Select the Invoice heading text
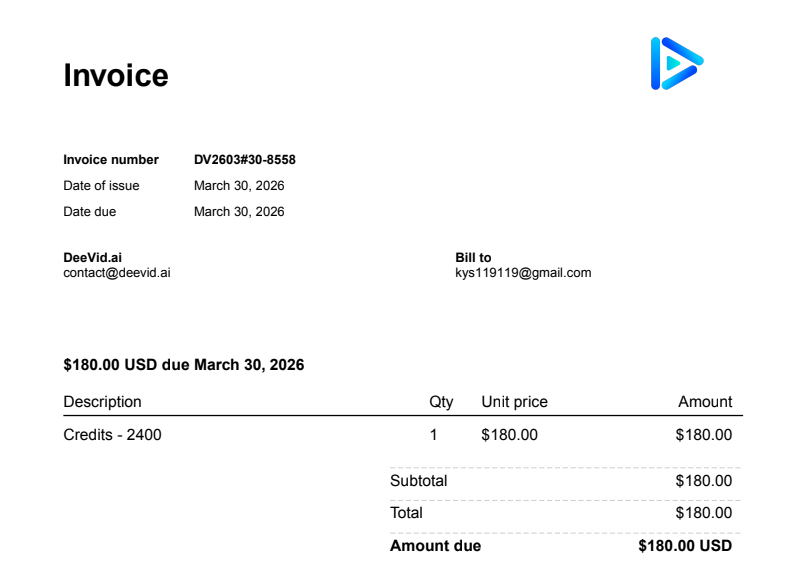786x587 pixels. pyautogui.click(x=116, y=76)
